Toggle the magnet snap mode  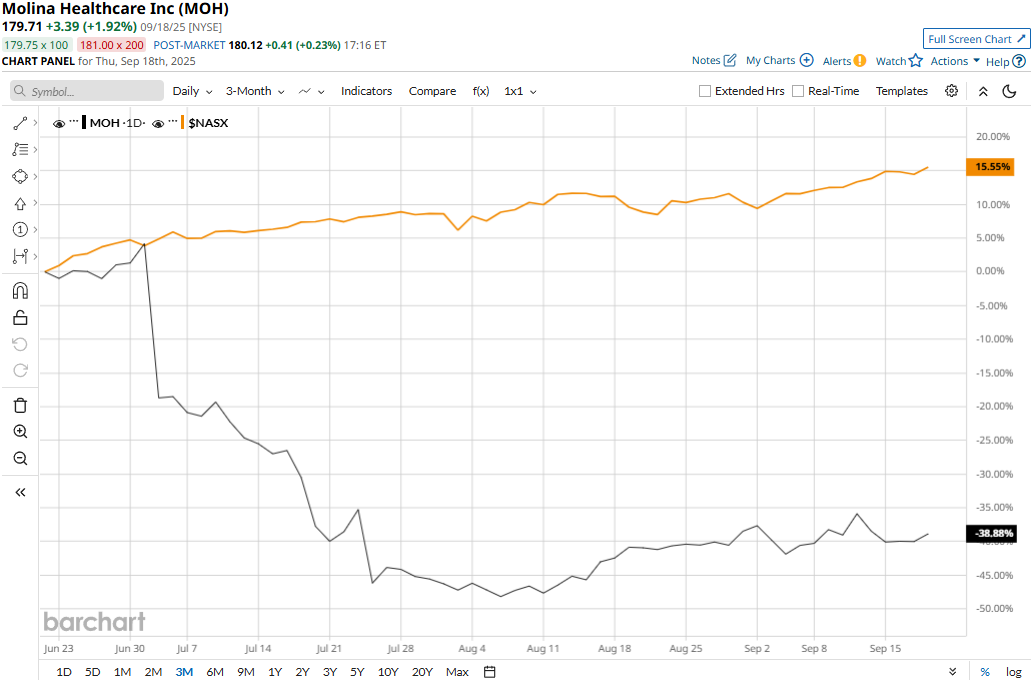pyautogui.click(x=20, y=291)
